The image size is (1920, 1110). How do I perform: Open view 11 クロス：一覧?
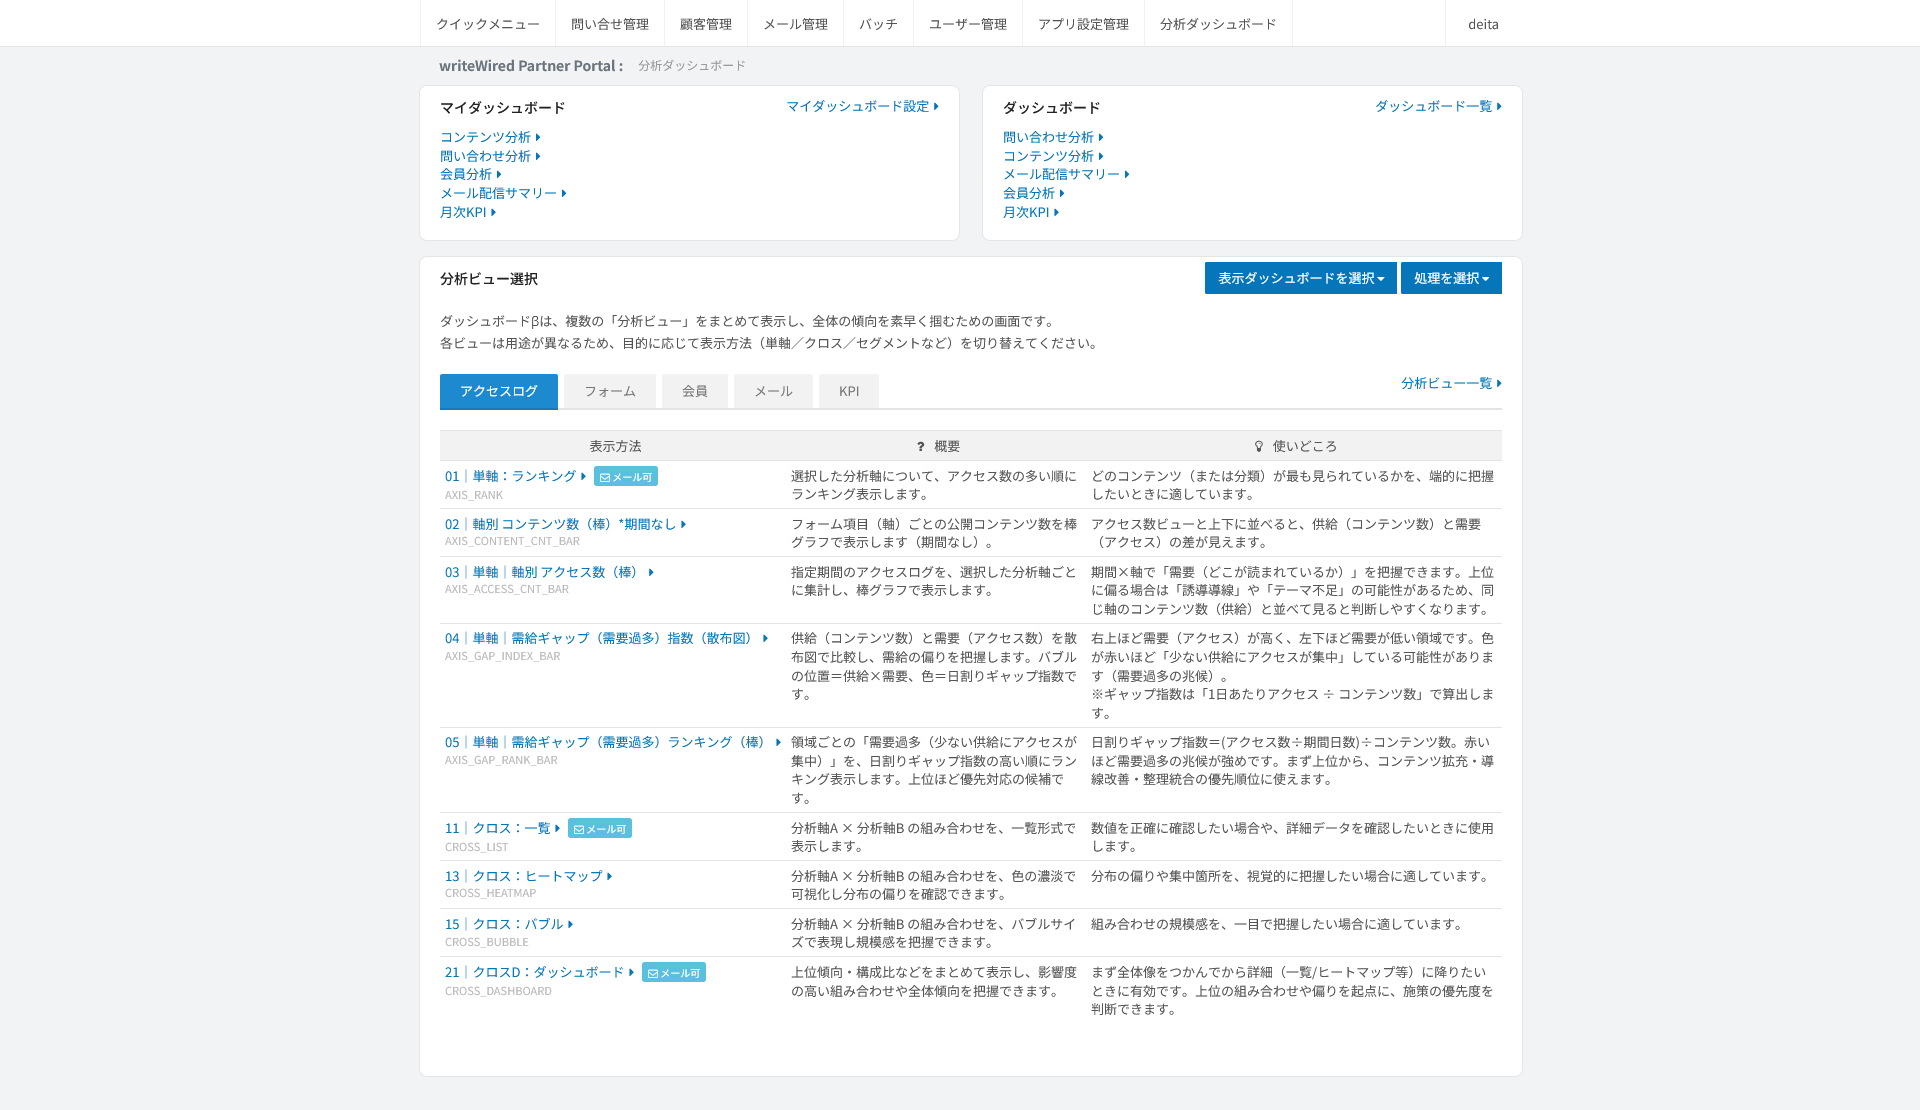pos(503,828)
